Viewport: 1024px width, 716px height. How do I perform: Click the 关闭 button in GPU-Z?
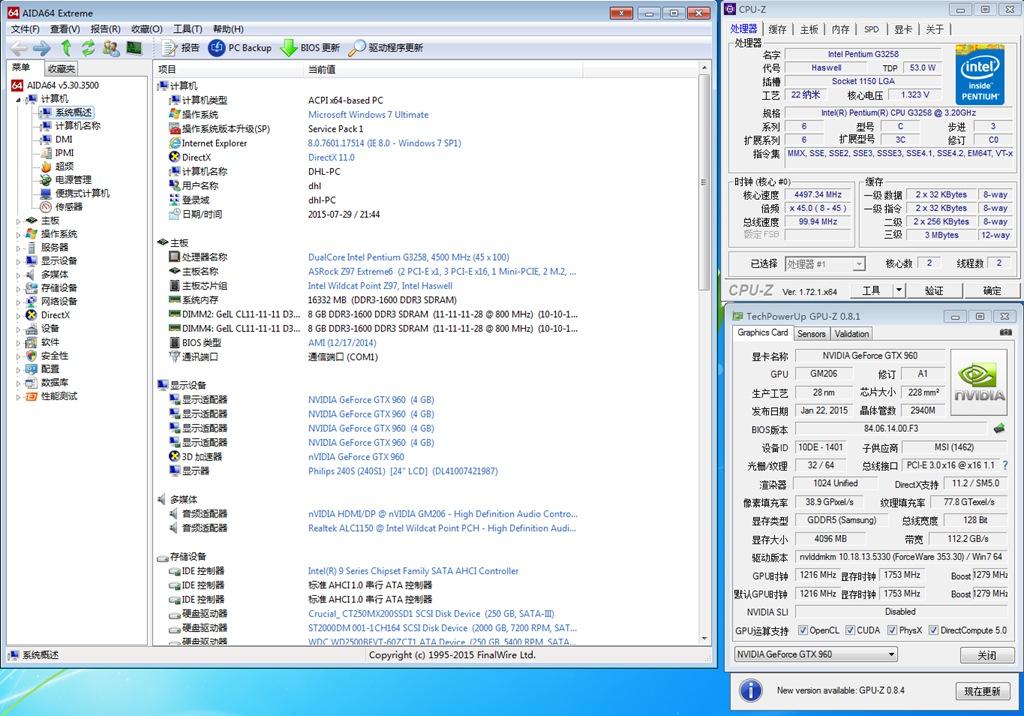[x=987, y=655]
